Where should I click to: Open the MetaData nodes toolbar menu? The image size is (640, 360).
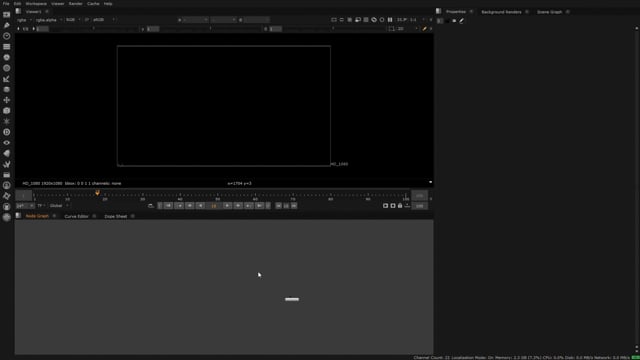[x=7, y=153]
